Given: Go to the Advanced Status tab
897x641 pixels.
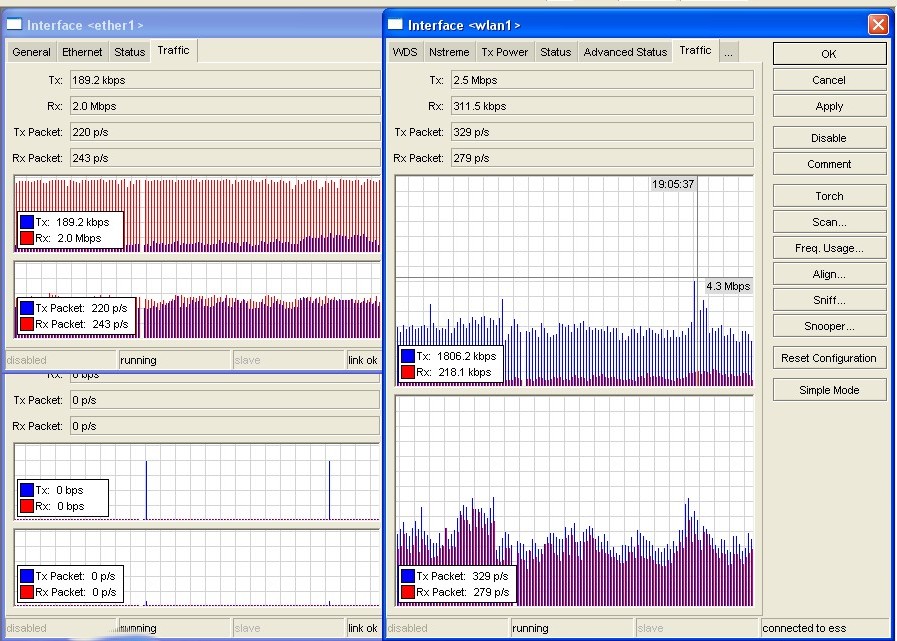Looking at the screenshot, I should [625, 52].
